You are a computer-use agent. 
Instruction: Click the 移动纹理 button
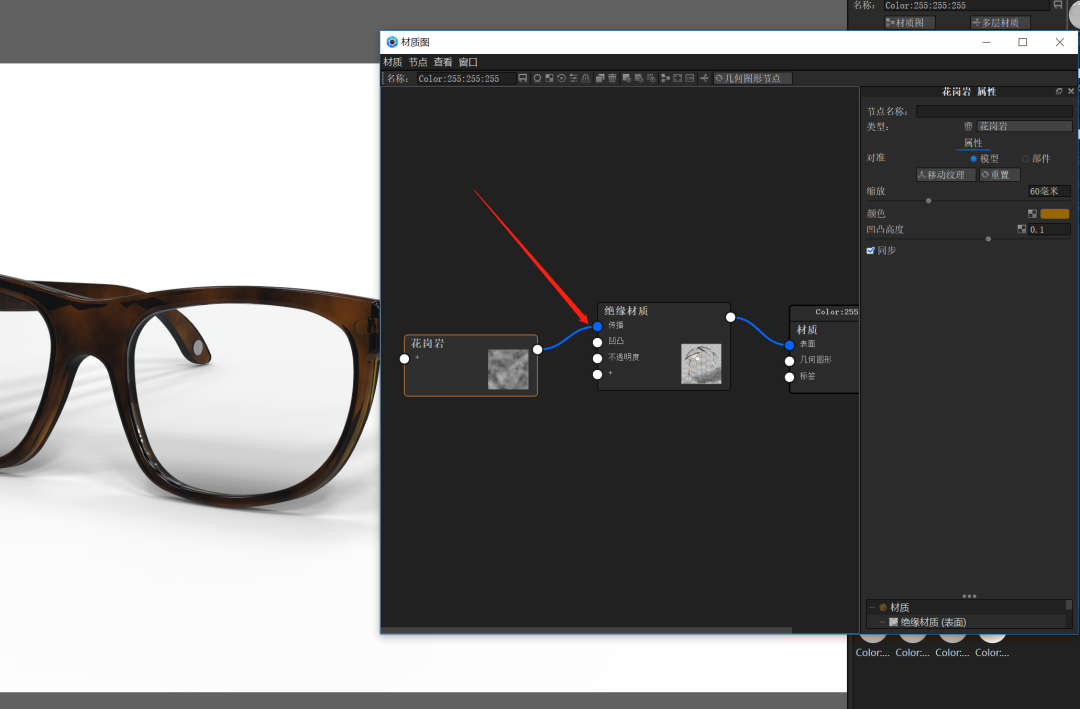point(946,175)
